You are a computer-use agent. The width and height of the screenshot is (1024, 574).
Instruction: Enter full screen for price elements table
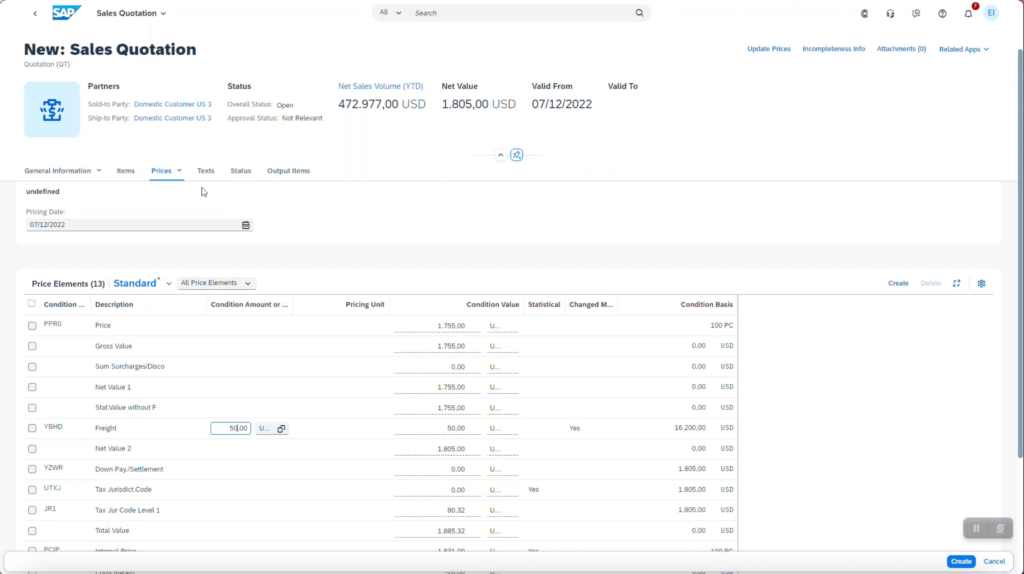957,283
